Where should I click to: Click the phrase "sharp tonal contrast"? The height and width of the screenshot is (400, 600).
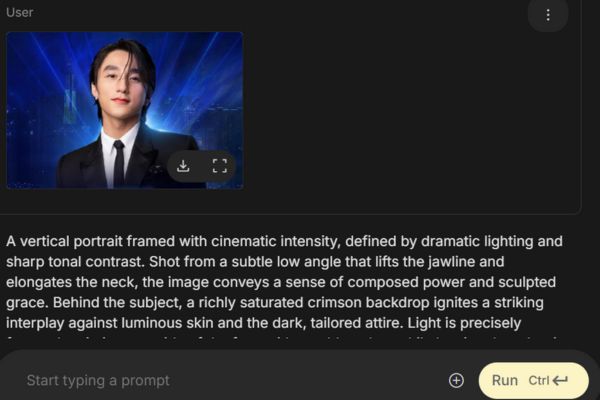(x=82, y=262)
